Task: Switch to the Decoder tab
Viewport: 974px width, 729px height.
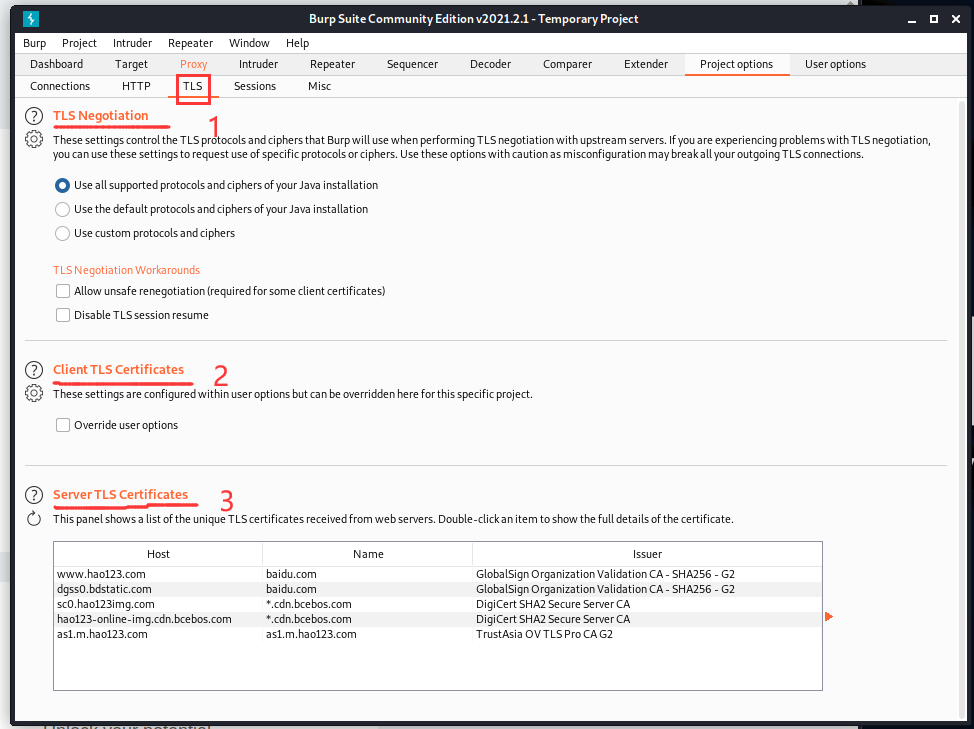Action: pyautogui.click(x=490, y=64)
